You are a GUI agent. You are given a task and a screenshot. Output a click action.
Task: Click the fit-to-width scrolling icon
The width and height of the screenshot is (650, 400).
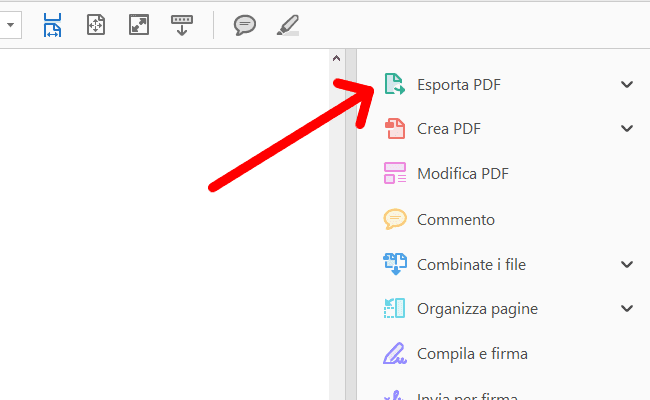[x=53, y=25]
